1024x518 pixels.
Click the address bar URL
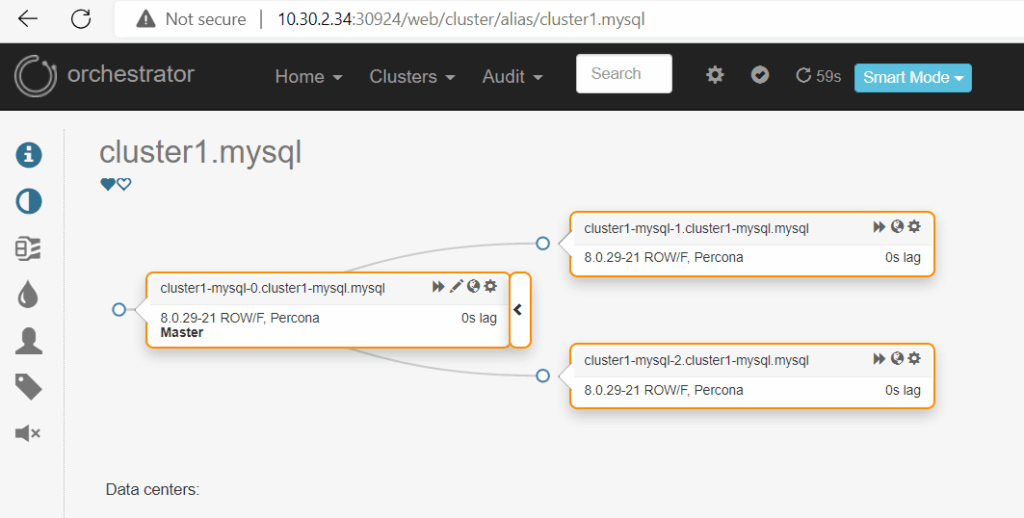[x=461, y=20]
